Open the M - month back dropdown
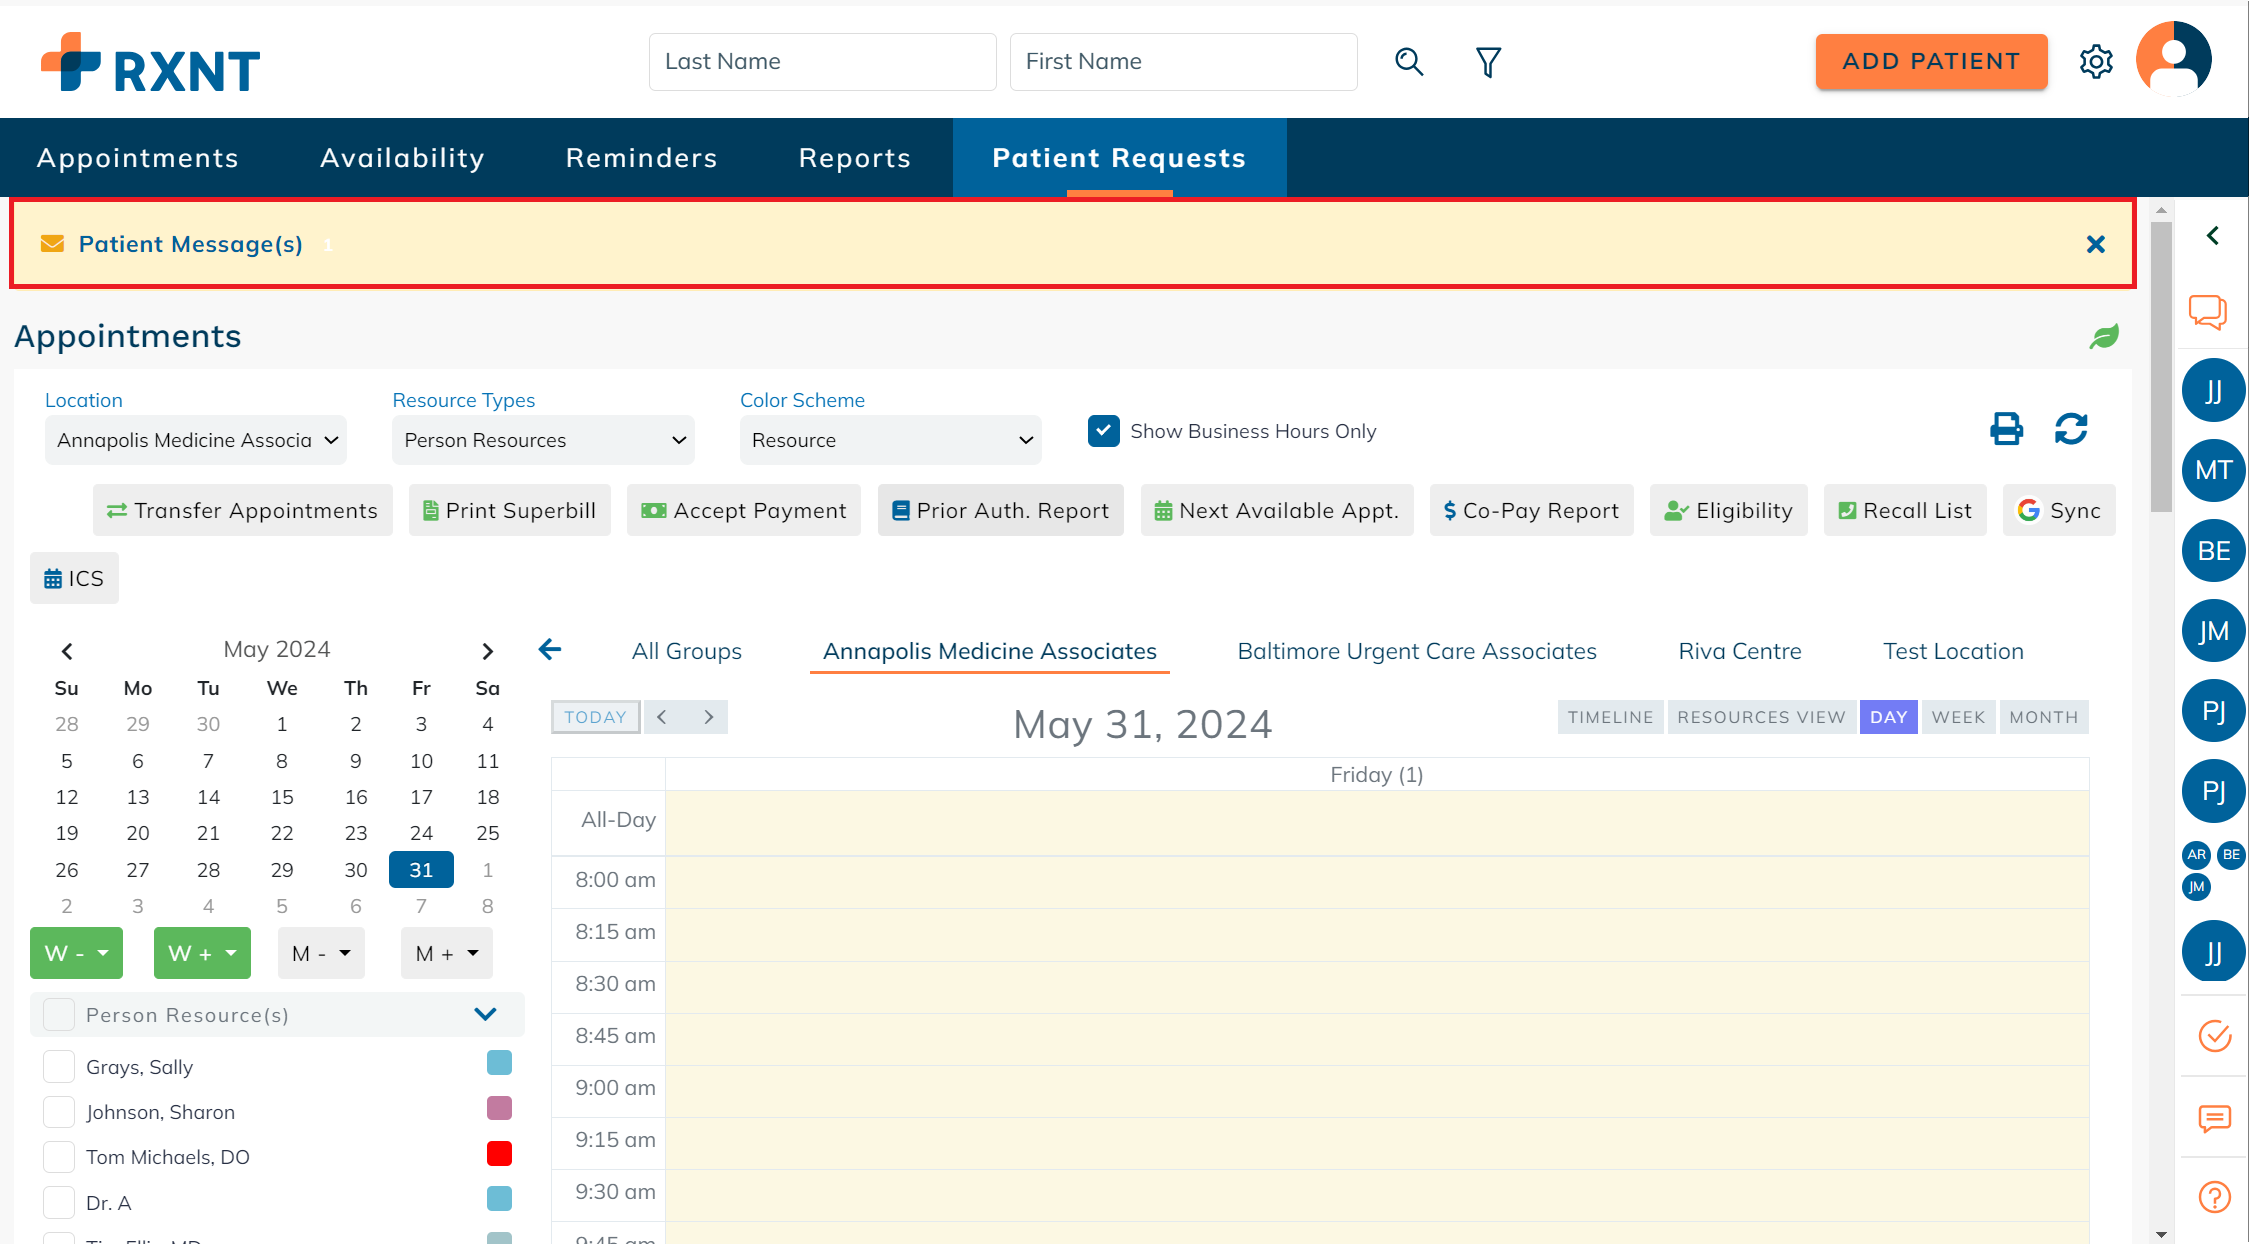2249x1244 pixels. click(321, 953)
